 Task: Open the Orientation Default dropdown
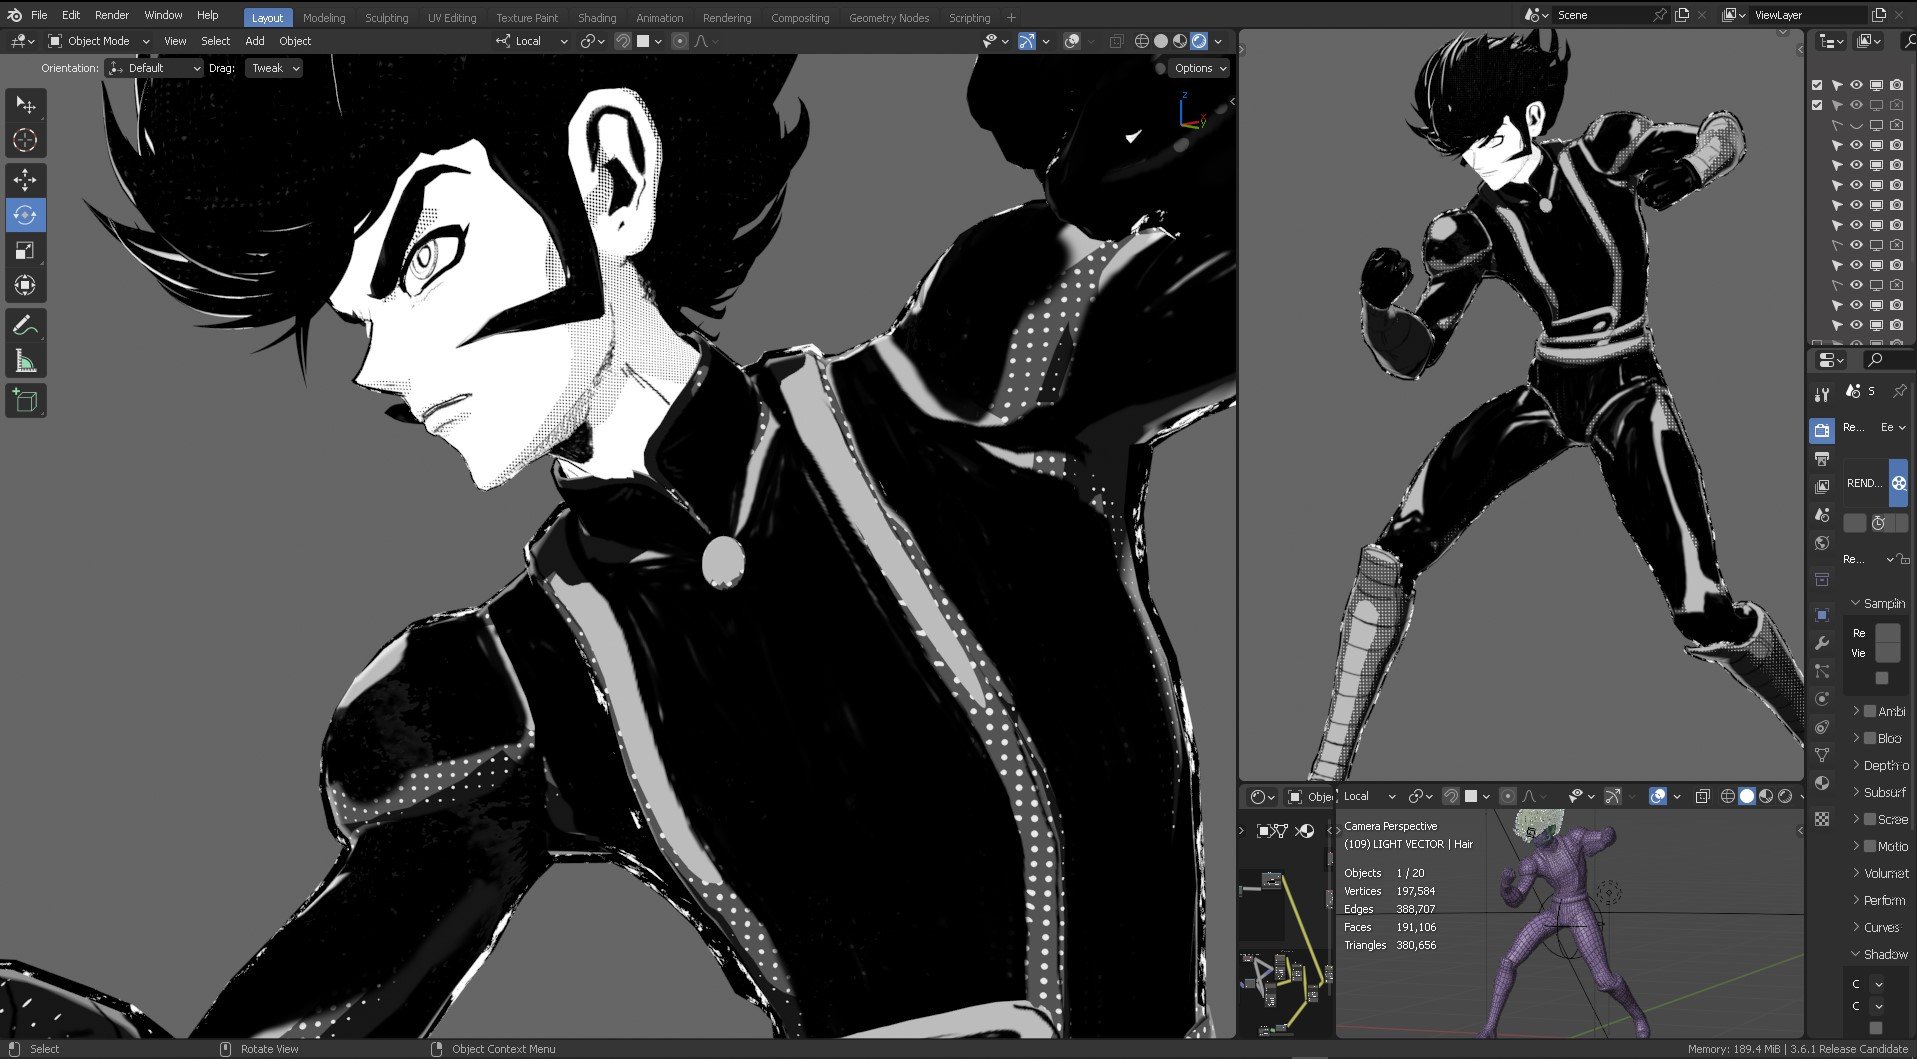155,68
